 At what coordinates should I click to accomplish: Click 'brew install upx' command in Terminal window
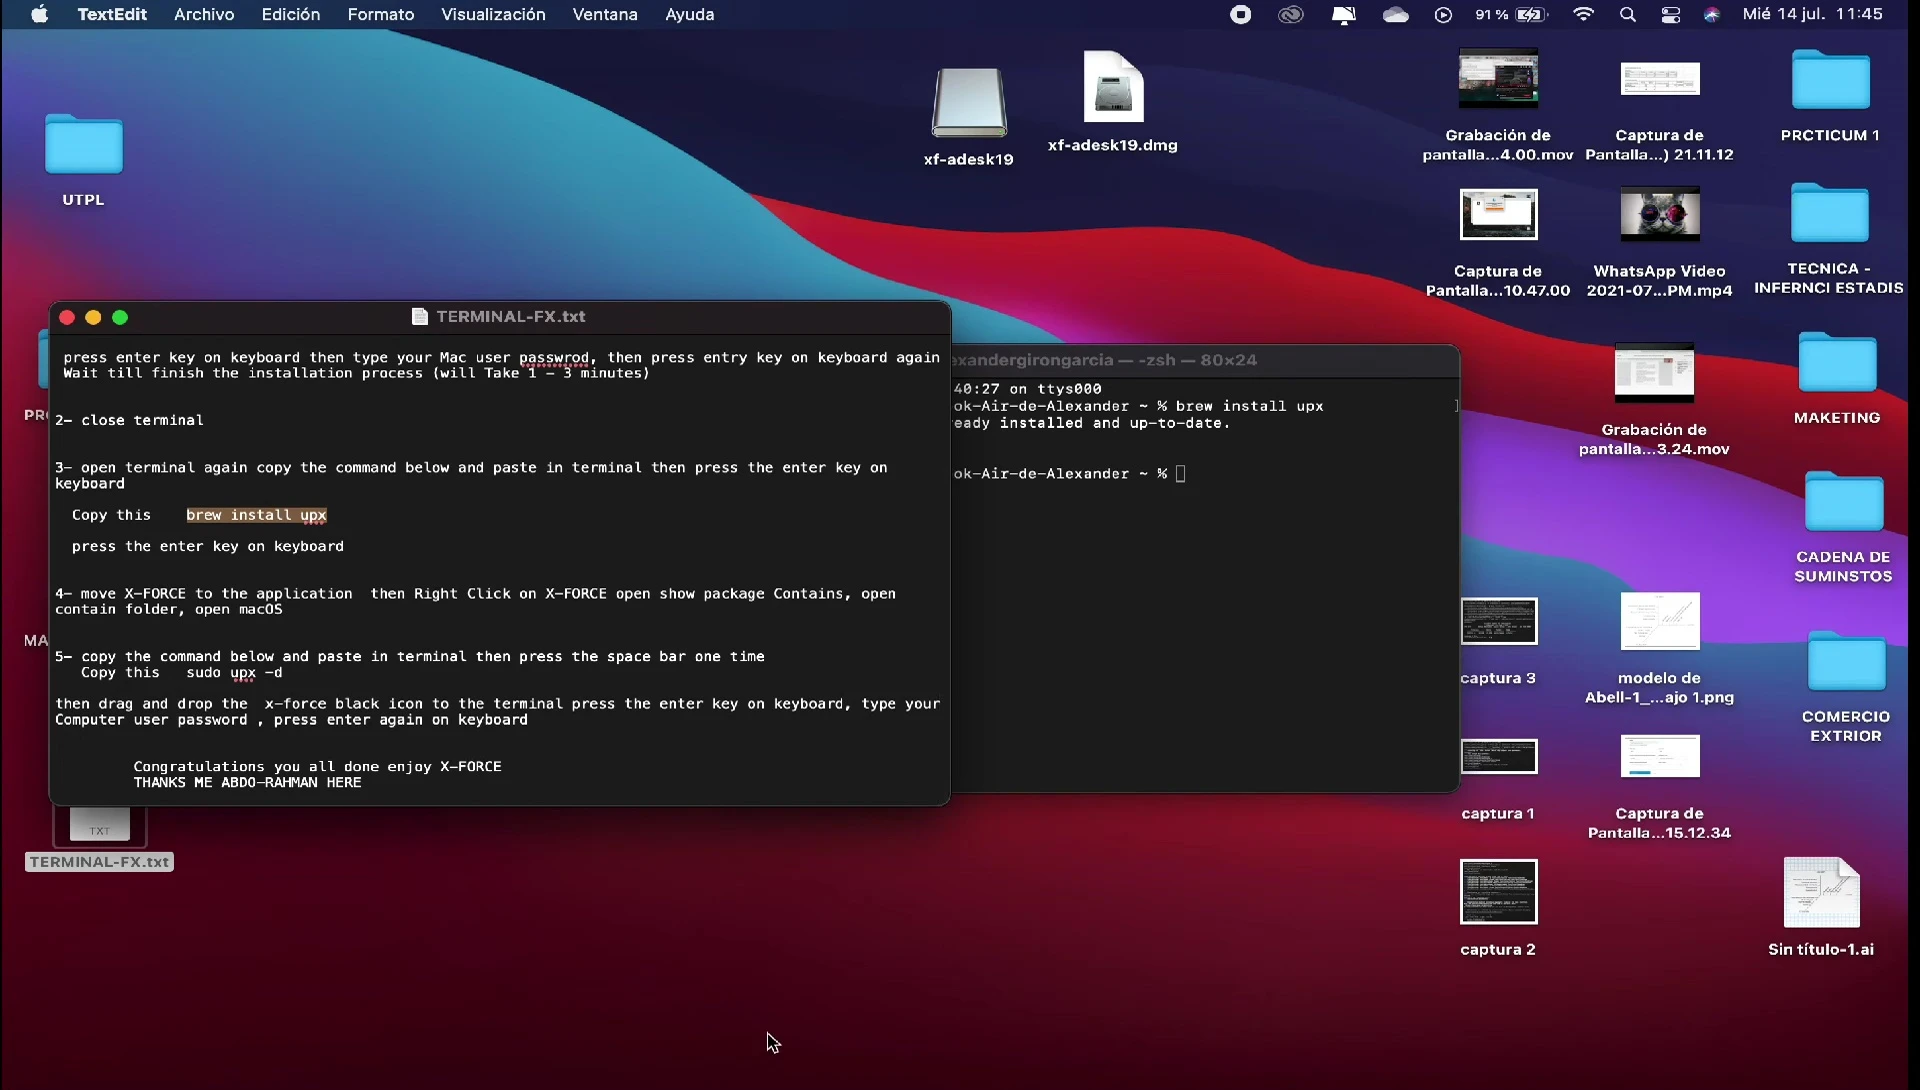tap(1250, 407)
